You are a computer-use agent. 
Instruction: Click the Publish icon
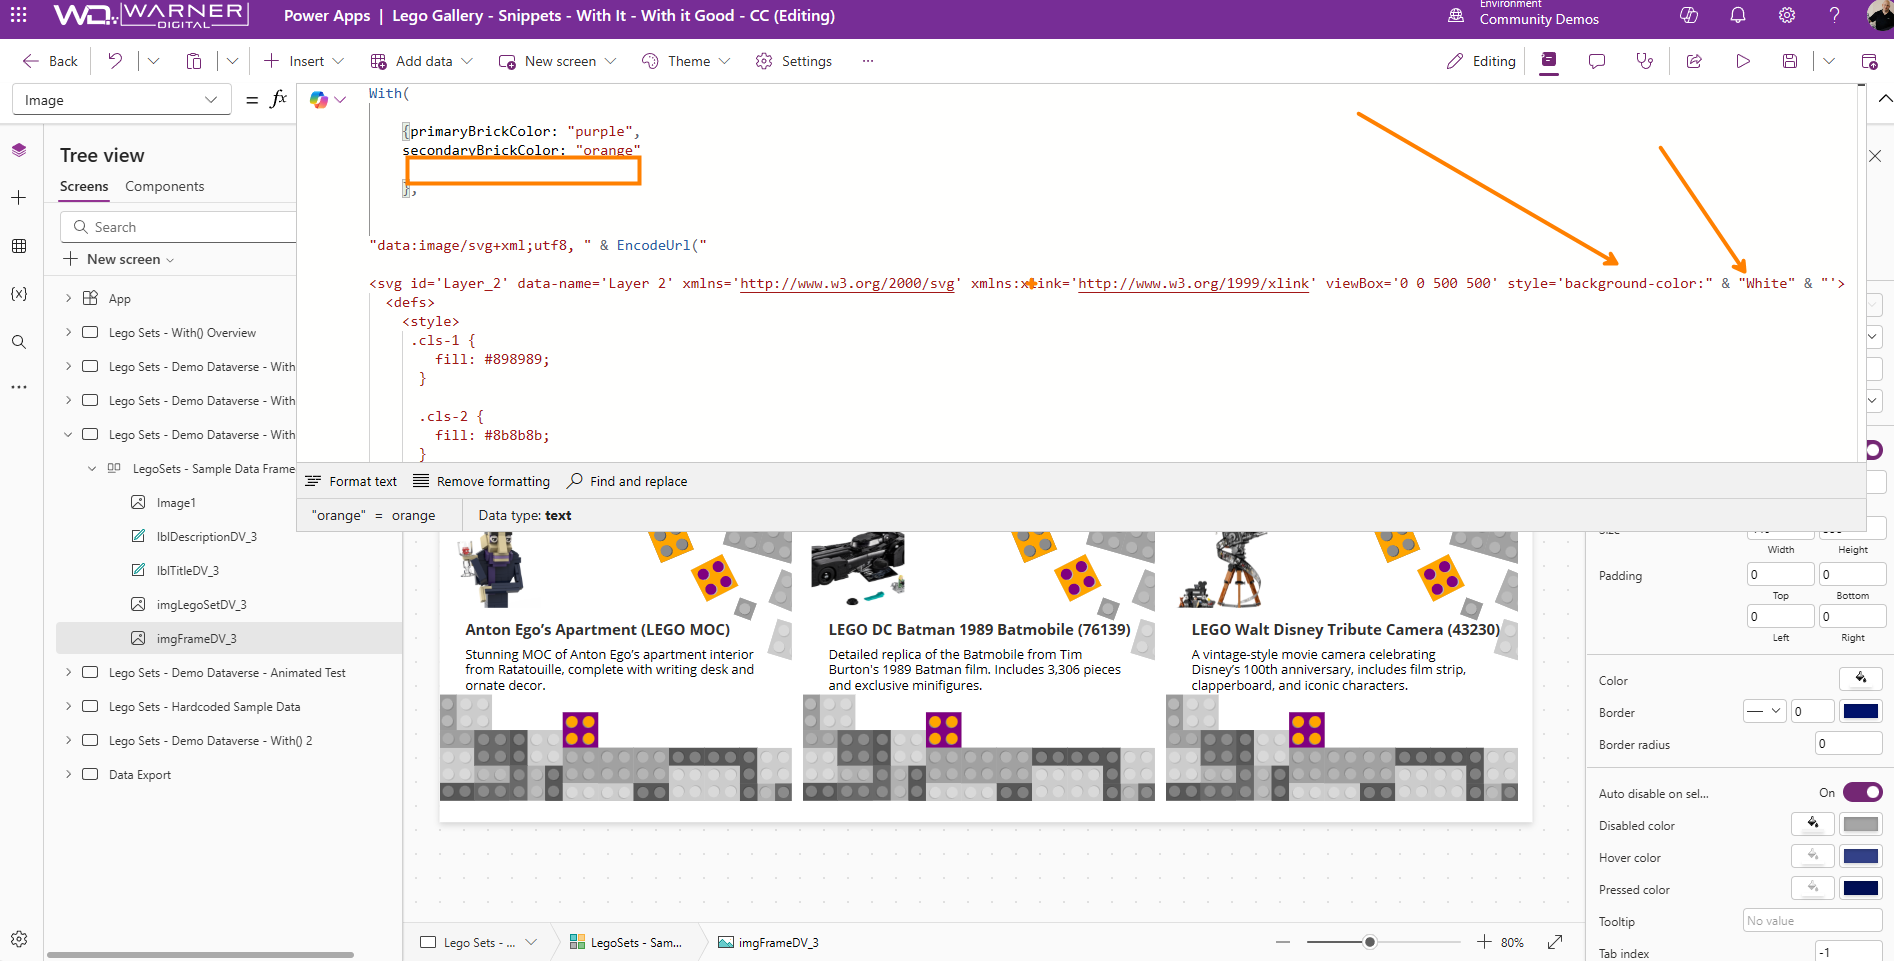(1869, 61)
